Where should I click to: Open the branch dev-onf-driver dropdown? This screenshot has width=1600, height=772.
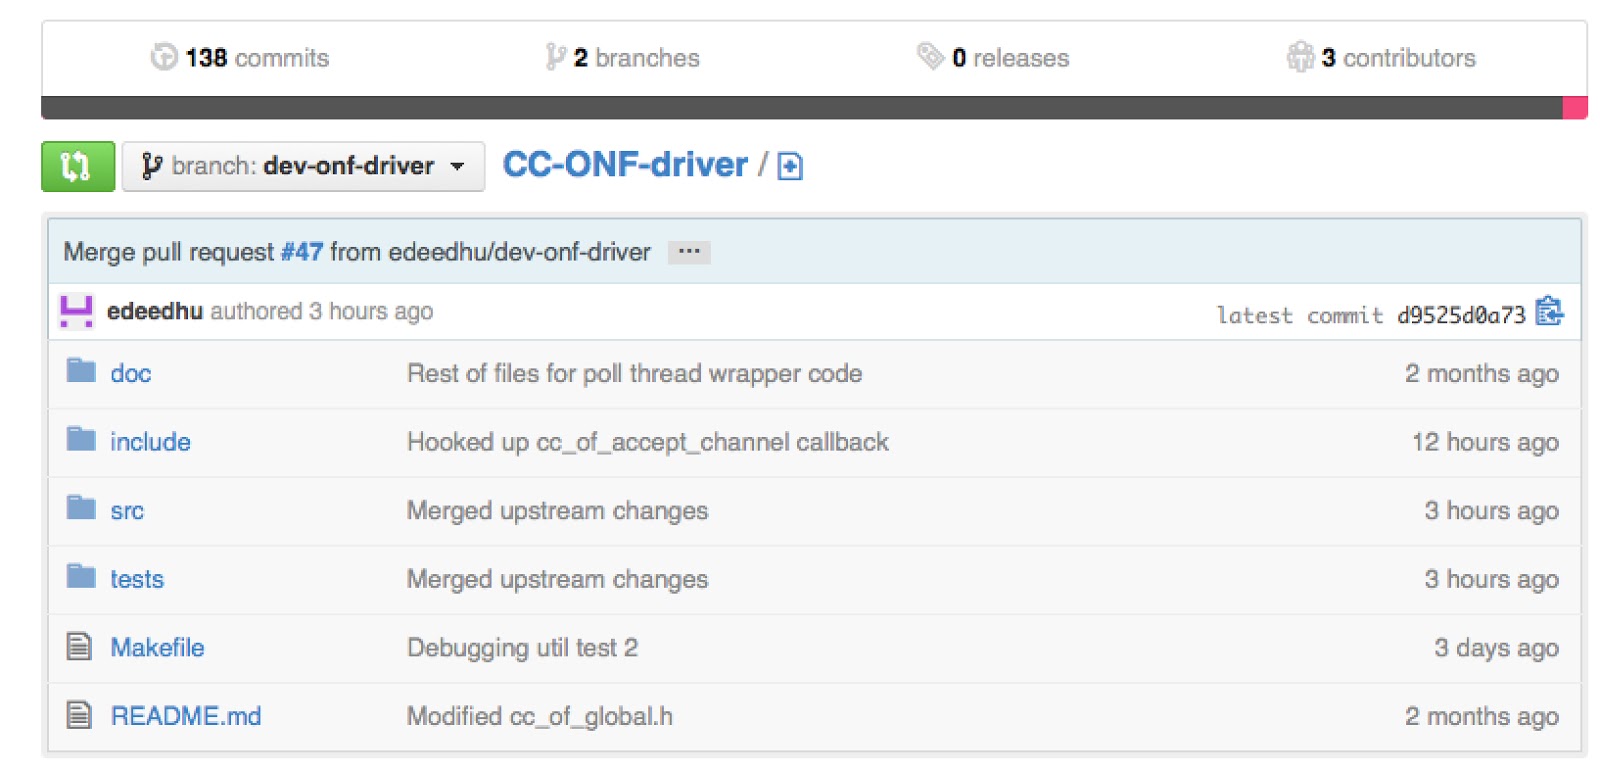click(303, 166)
